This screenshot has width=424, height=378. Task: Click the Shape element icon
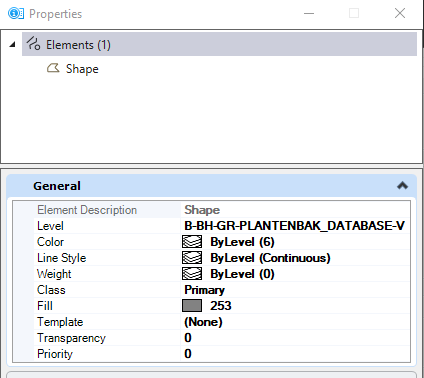[53, 68]
